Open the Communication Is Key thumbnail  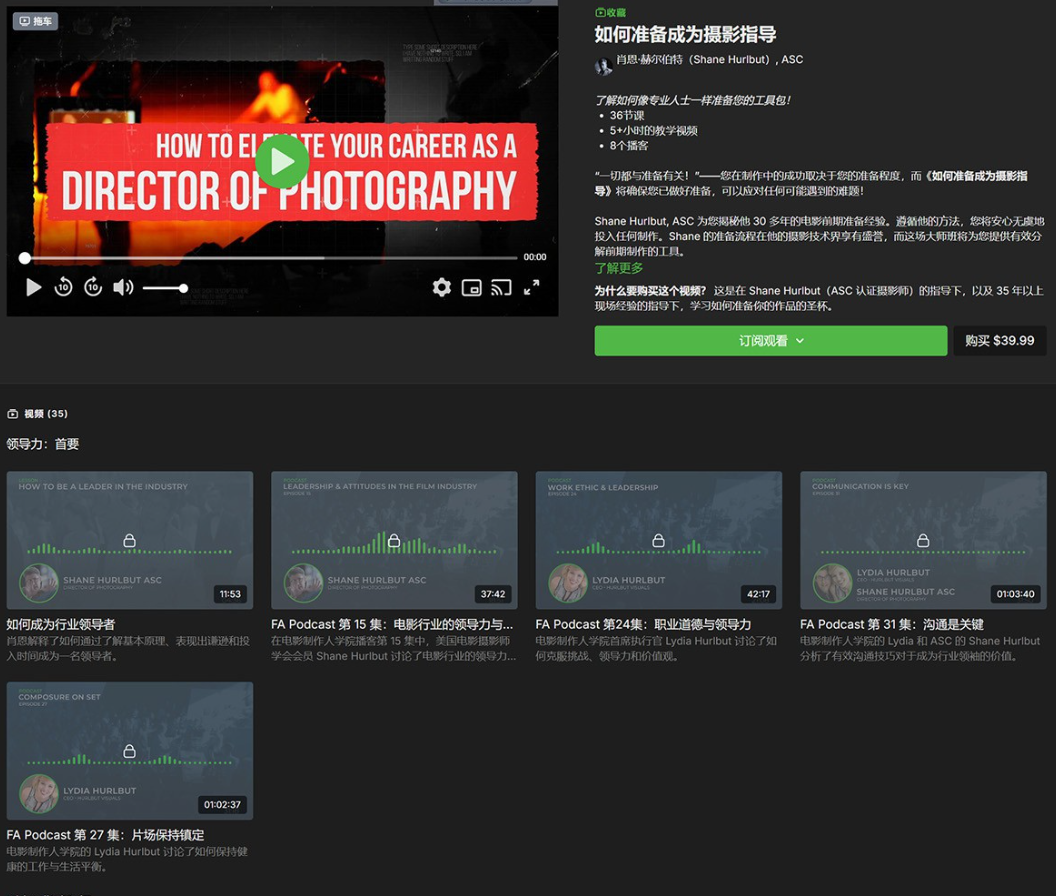[923, 540]
